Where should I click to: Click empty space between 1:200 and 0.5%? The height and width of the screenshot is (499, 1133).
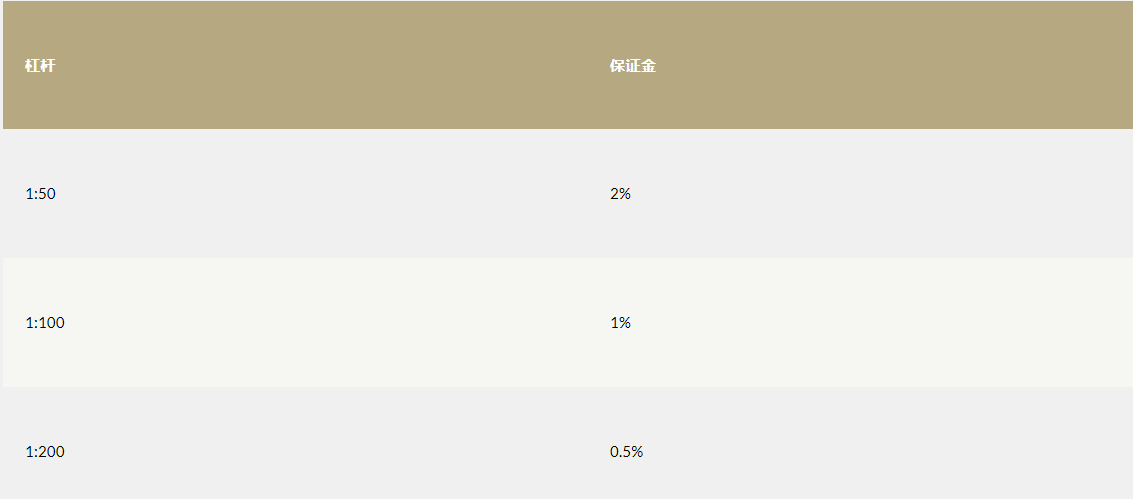[x=337, y=451]
